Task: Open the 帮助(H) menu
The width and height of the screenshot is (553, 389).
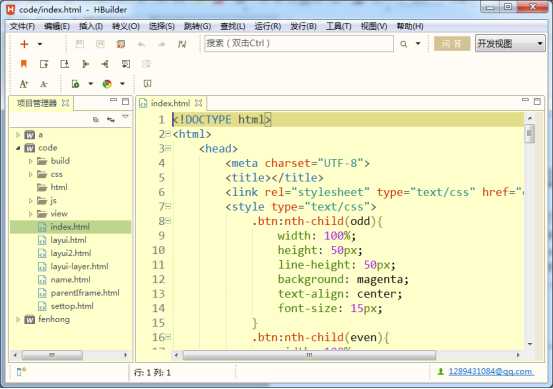Action: point(410,26)
